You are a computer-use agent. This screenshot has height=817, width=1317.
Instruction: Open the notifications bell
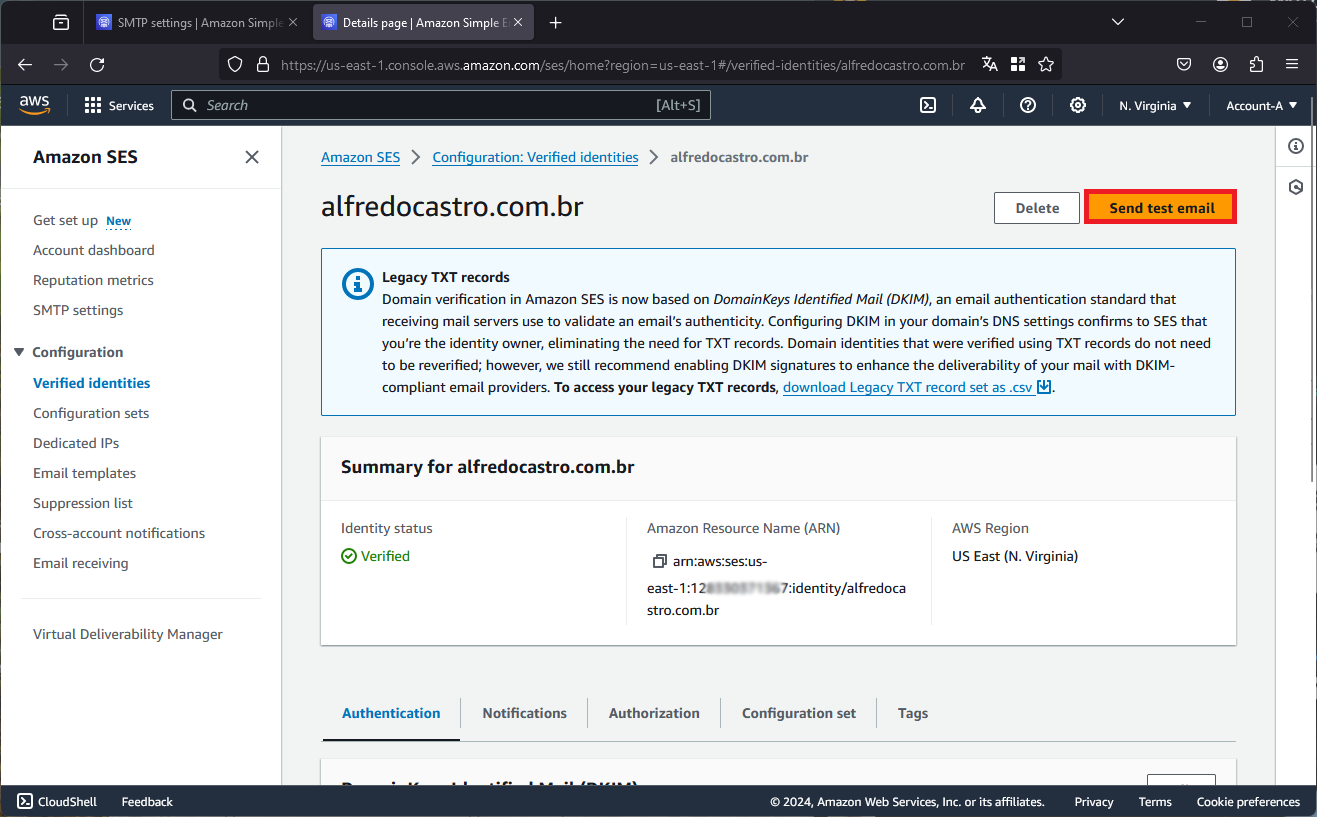click(978, 105)
